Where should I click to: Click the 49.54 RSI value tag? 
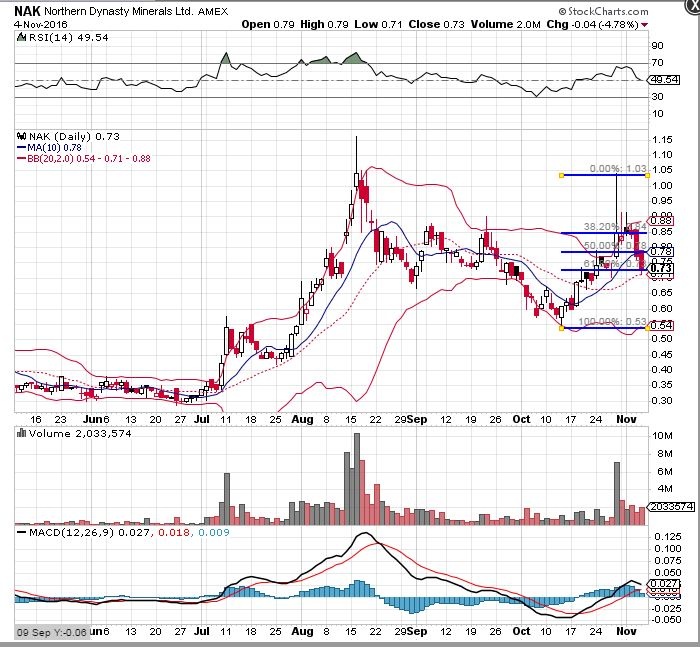click(x=661, y=78)
